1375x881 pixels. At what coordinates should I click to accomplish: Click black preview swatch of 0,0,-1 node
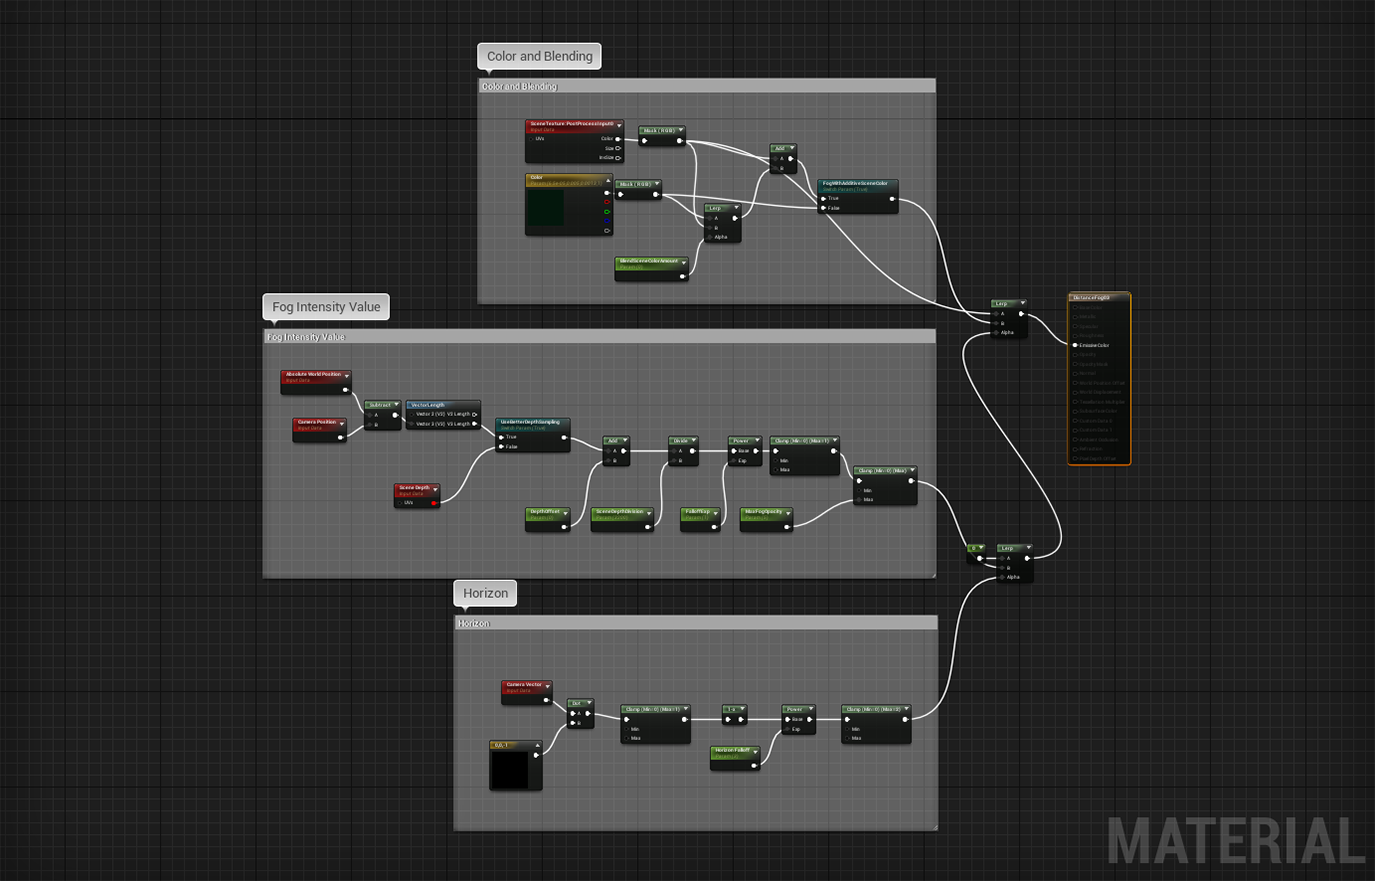[510, 769]
